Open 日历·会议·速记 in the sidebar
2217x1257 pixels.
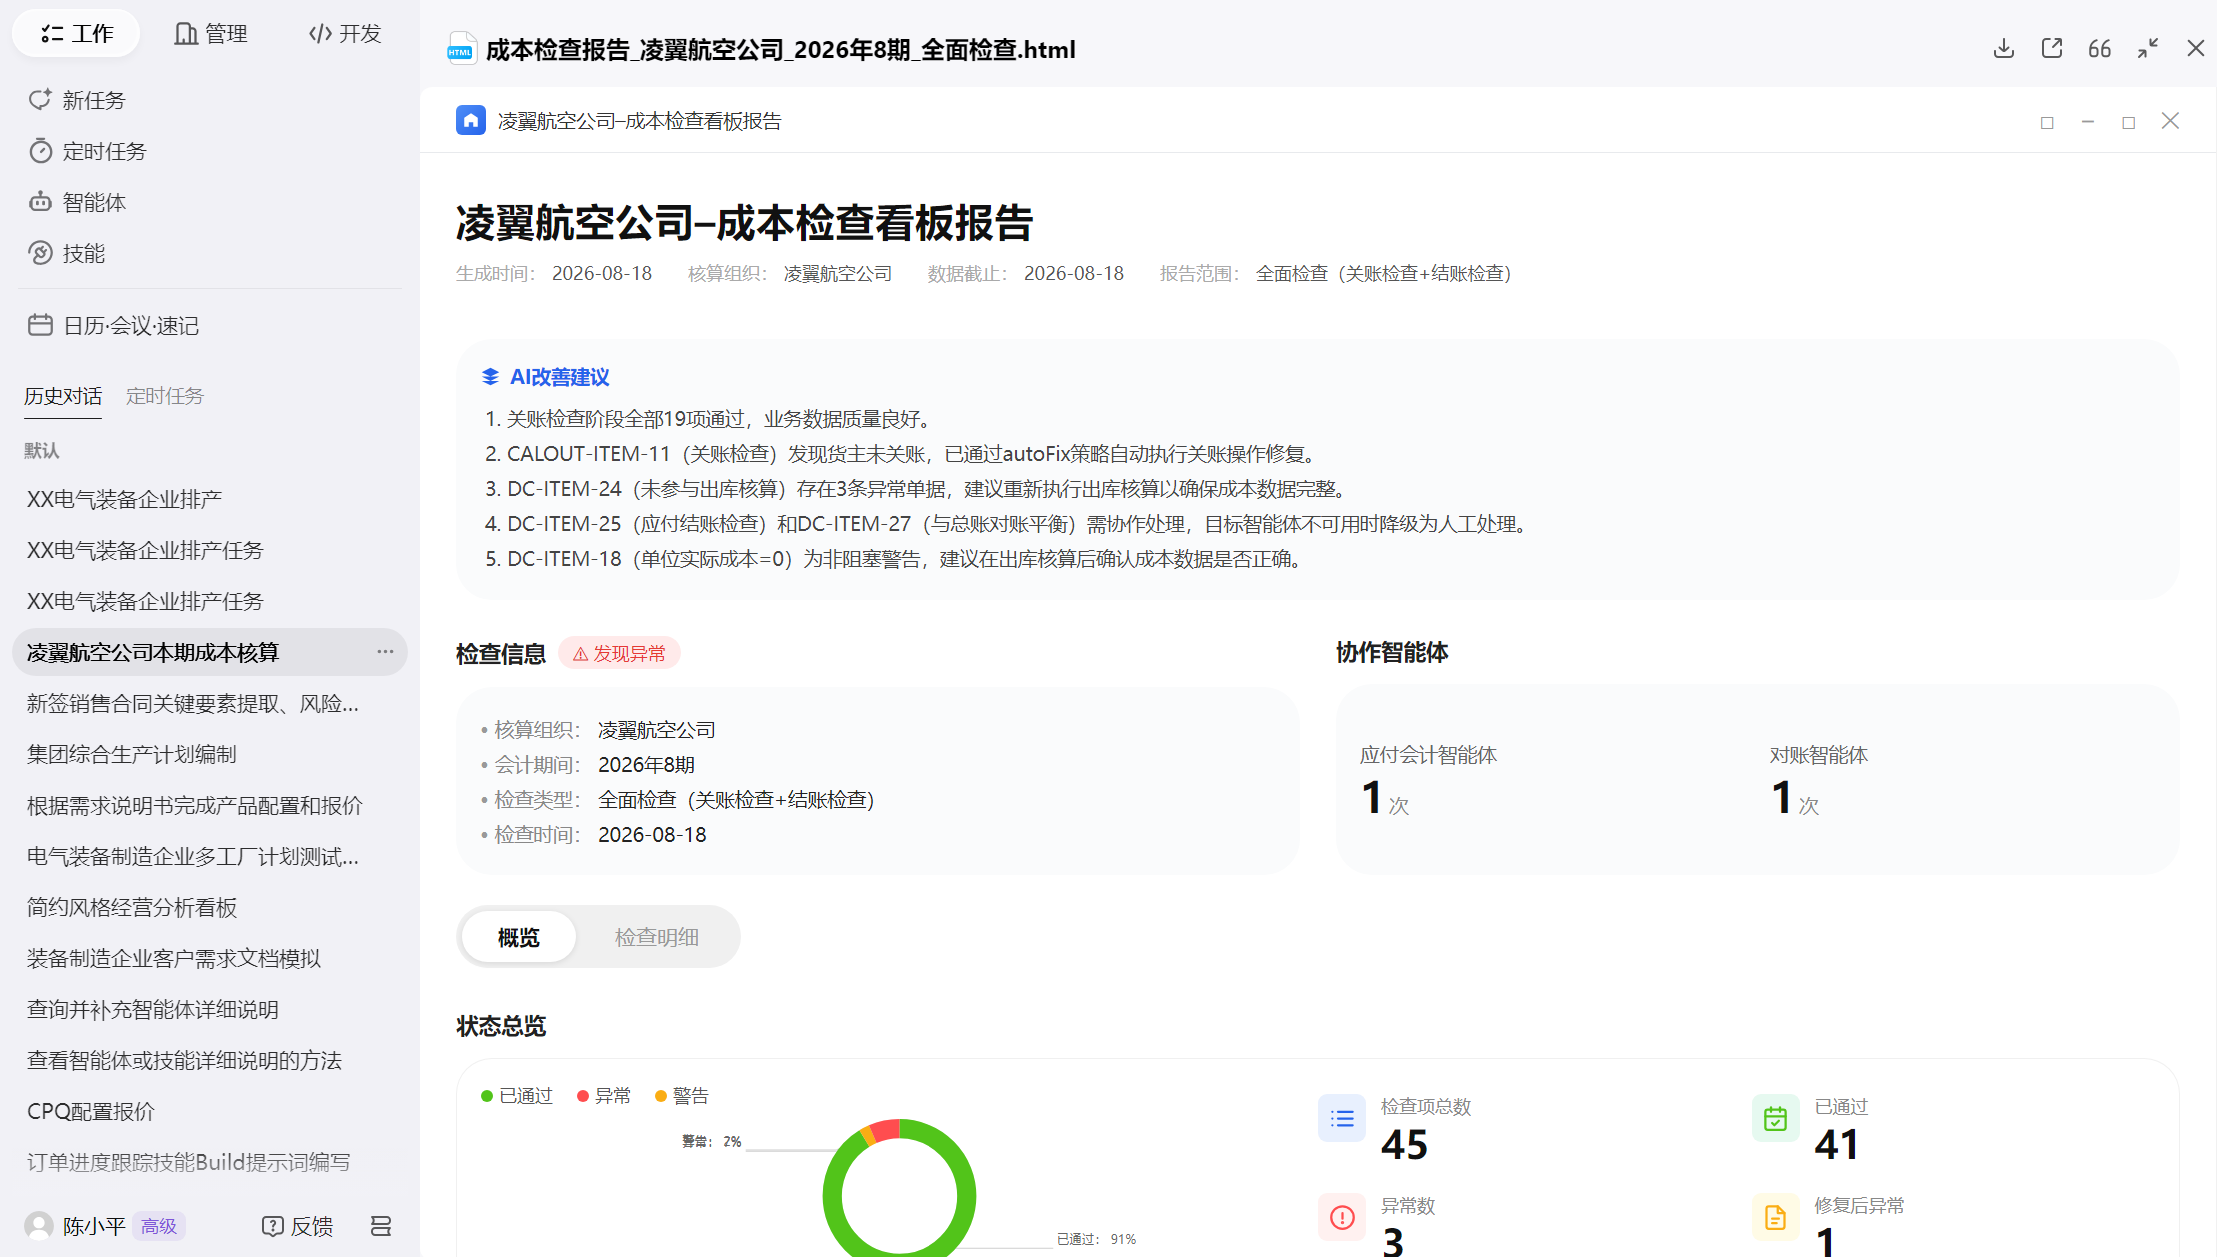[x=114, y=325]
